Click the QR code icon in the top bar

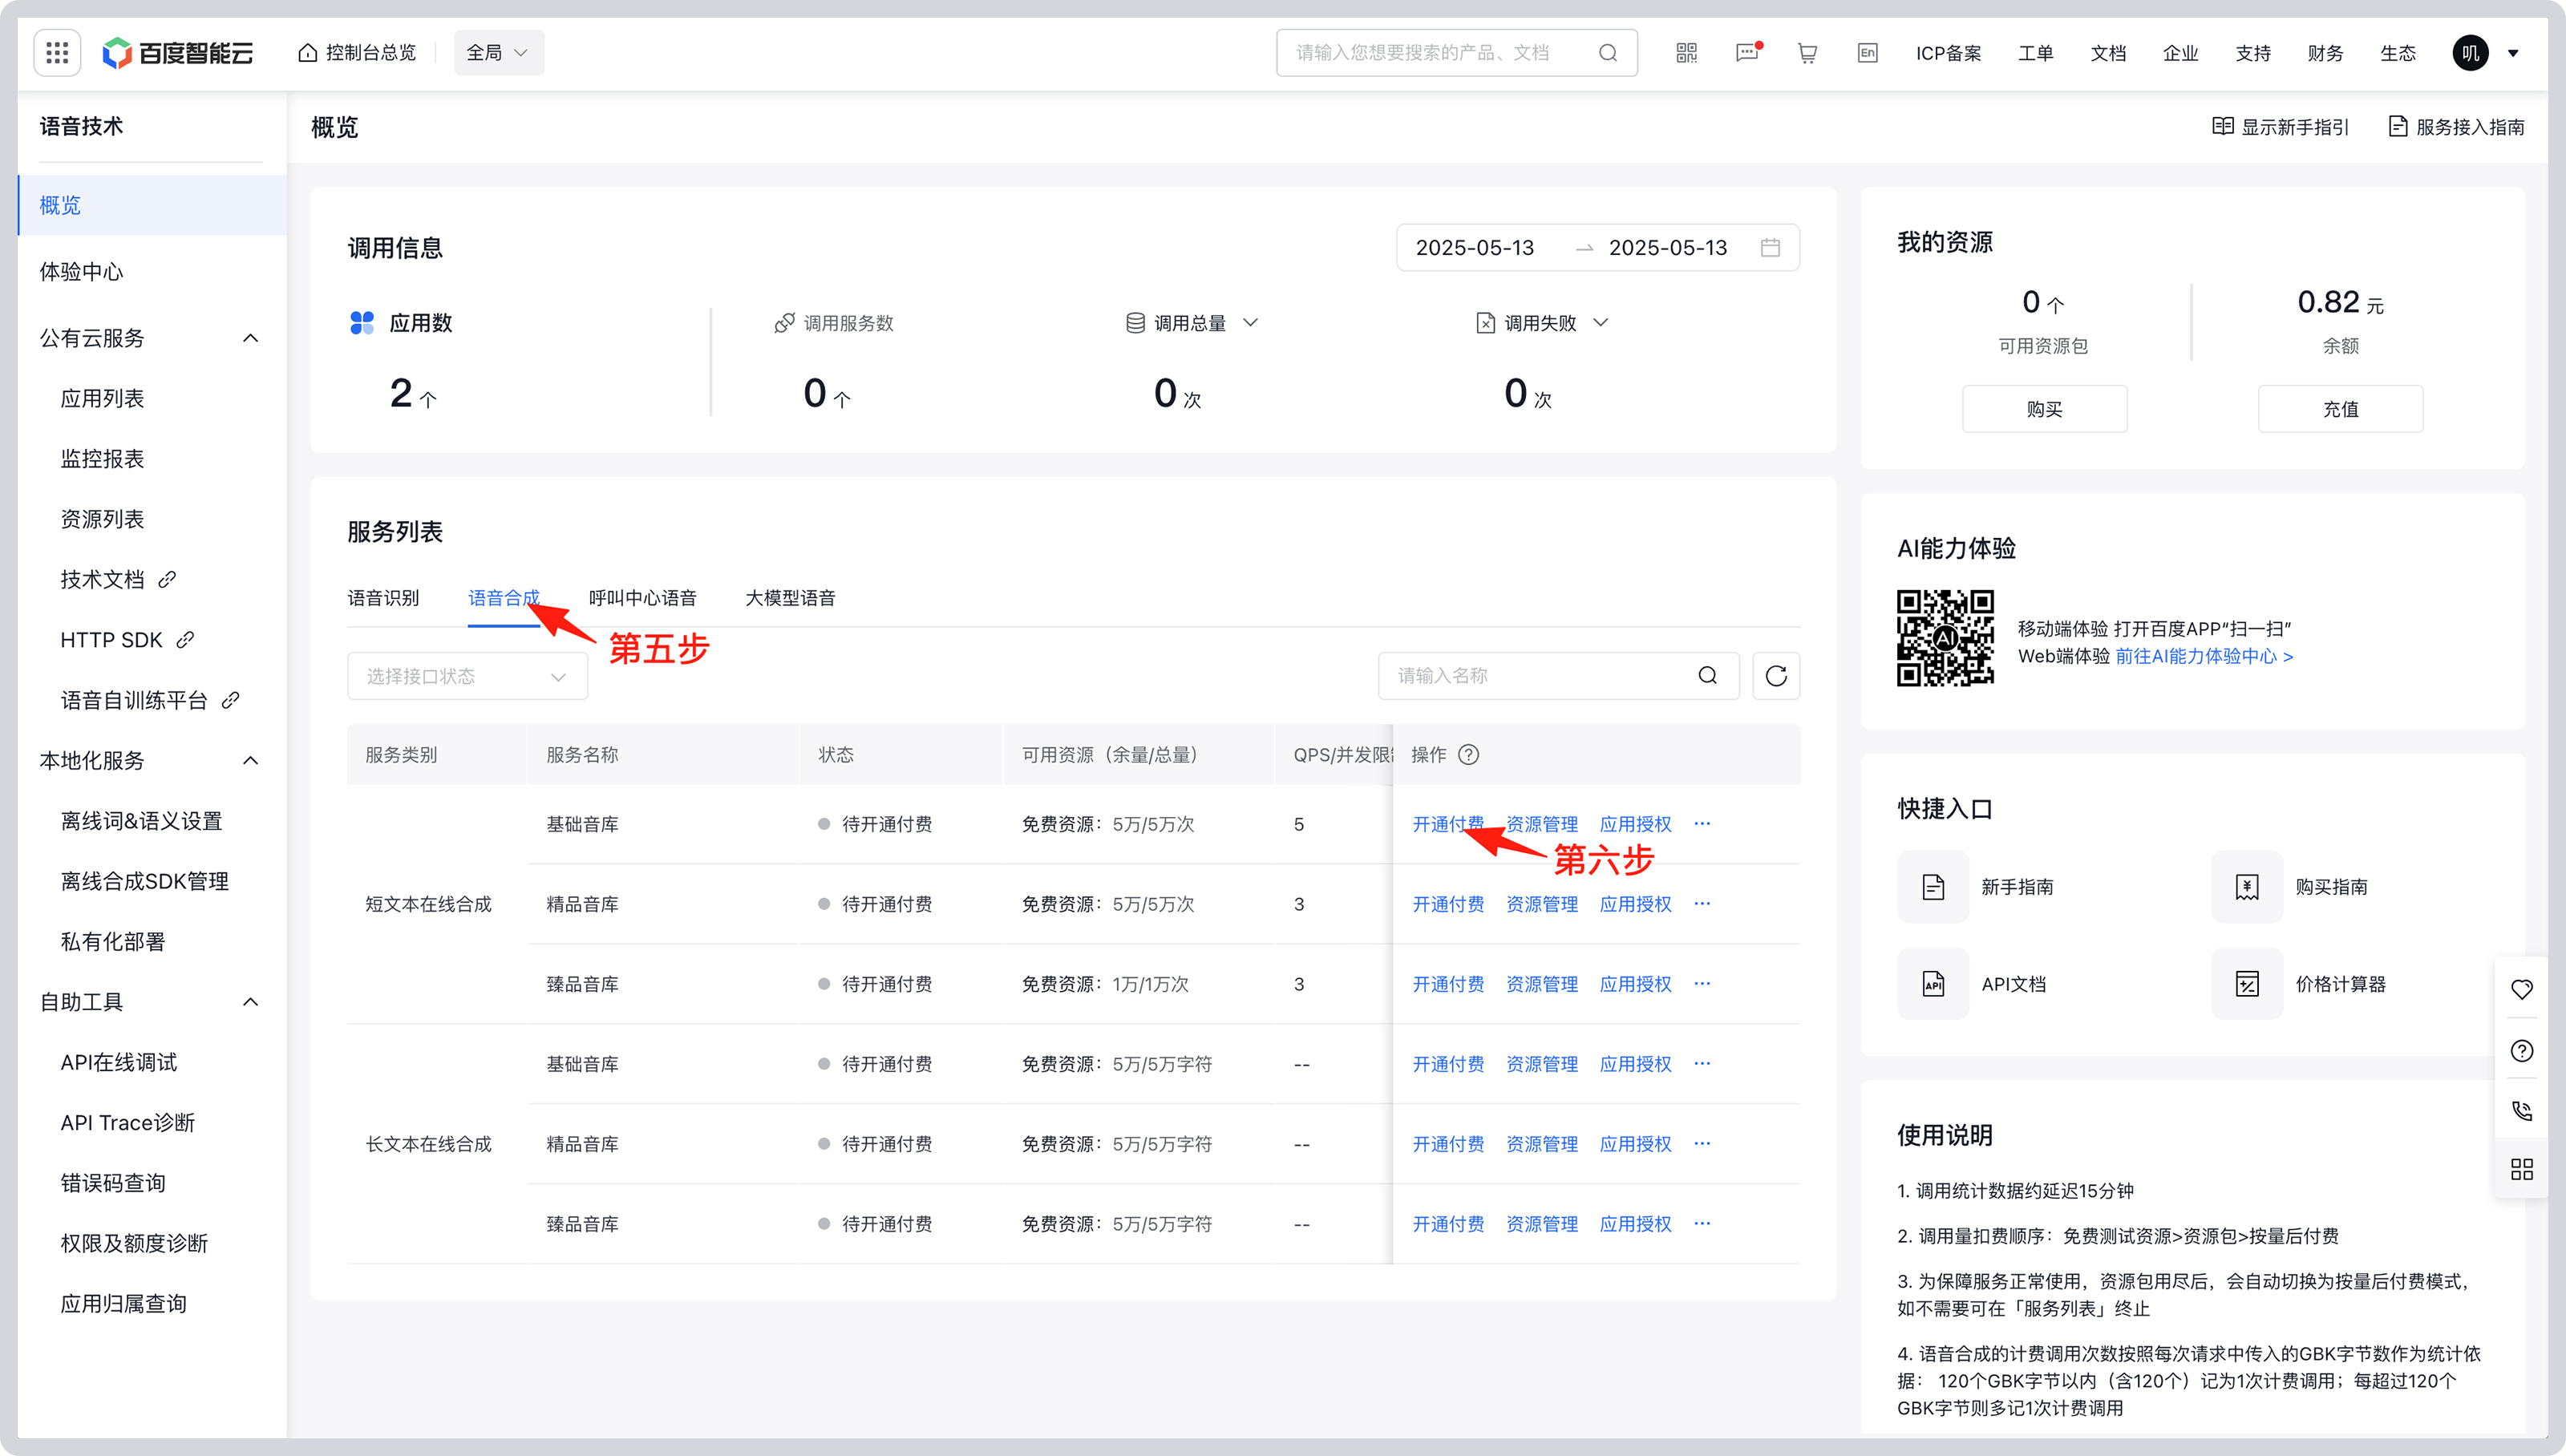click(1687, 52)
